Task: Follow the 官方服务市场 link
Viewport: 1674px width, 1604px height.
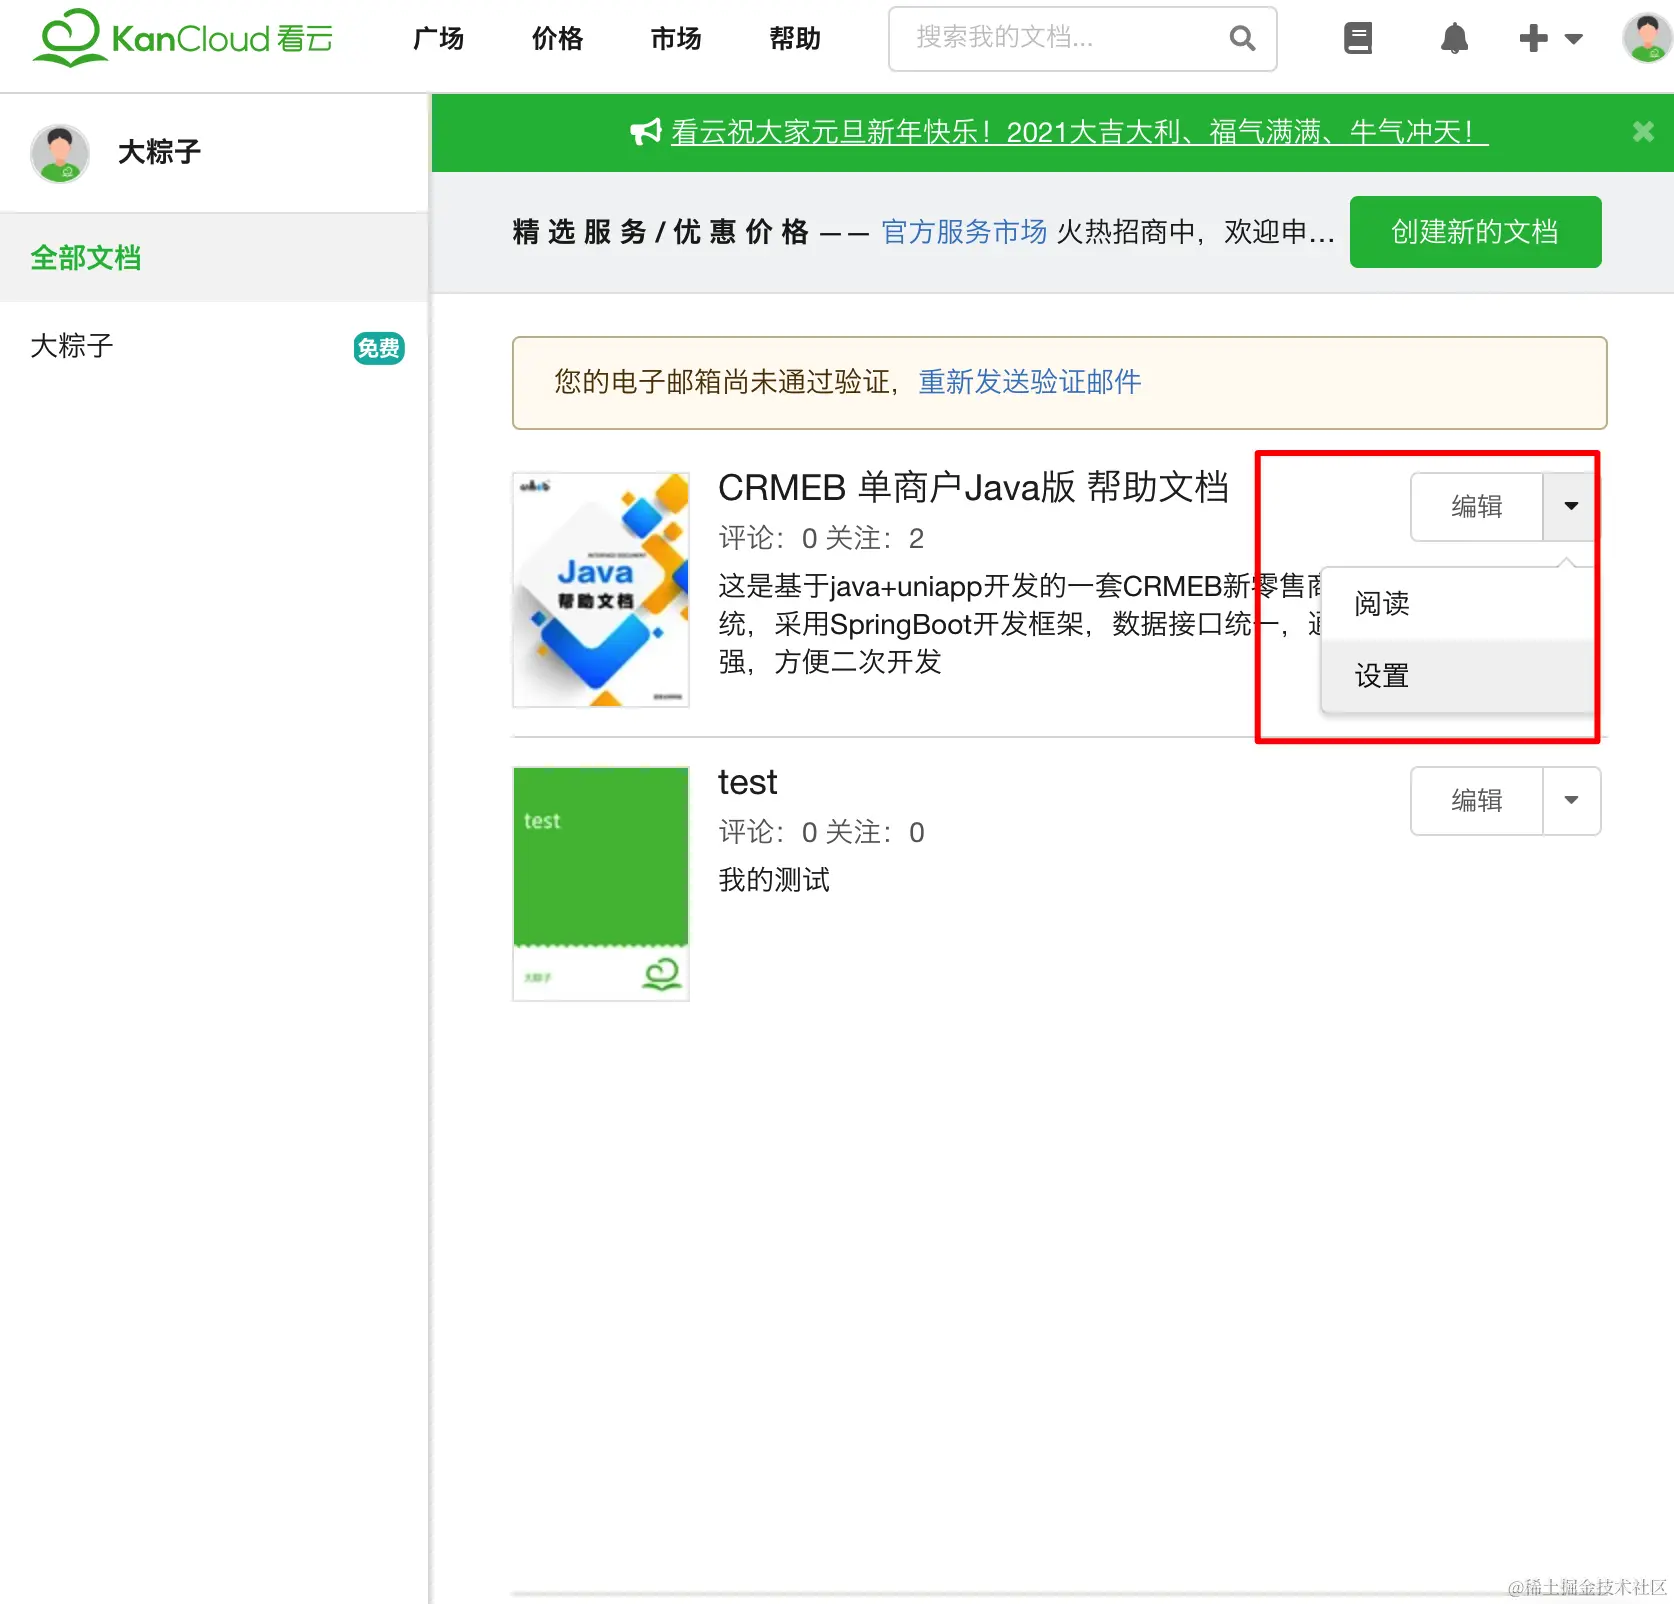Action: click(x=964, y=232)
